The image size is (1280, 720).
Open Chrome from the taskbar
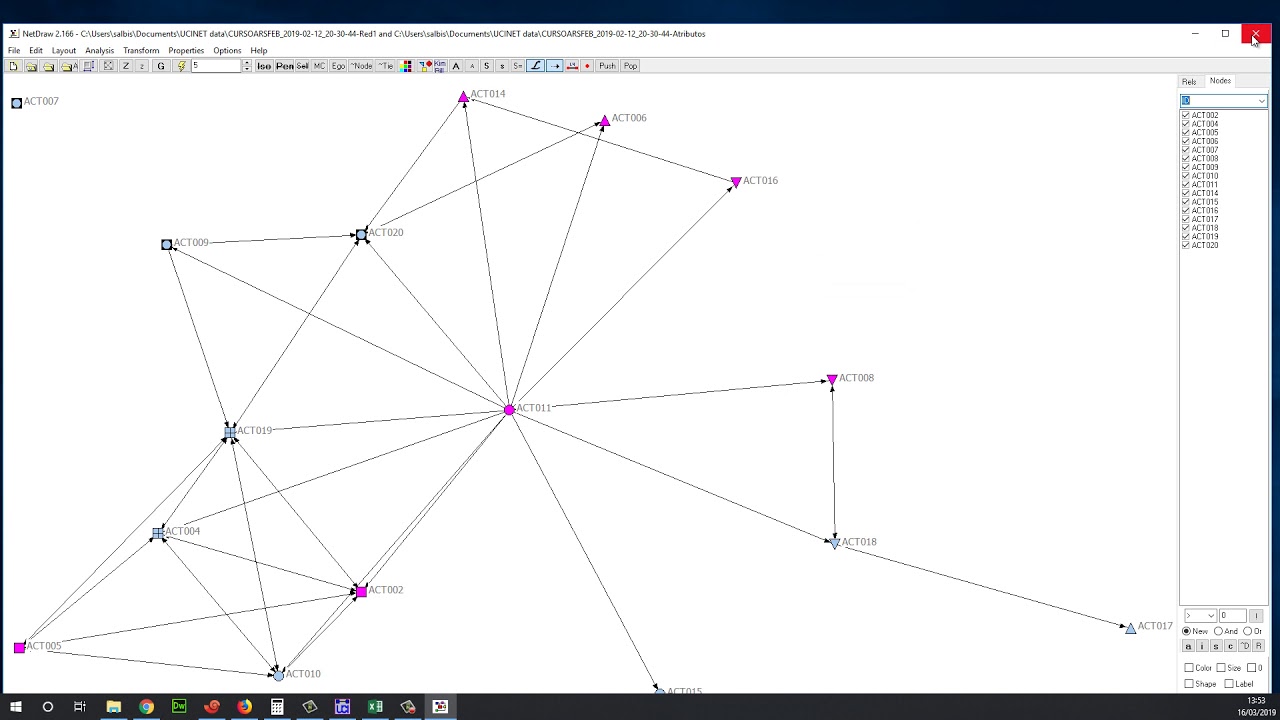(146, 707)
